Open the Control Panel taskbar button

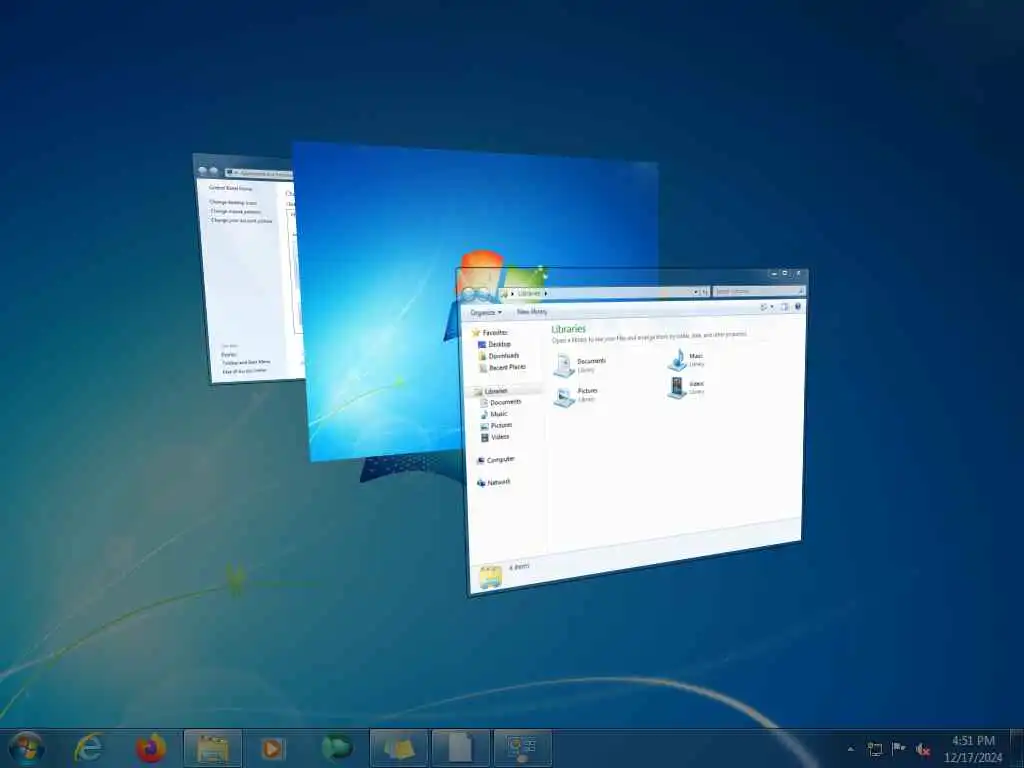coord(522,748)
